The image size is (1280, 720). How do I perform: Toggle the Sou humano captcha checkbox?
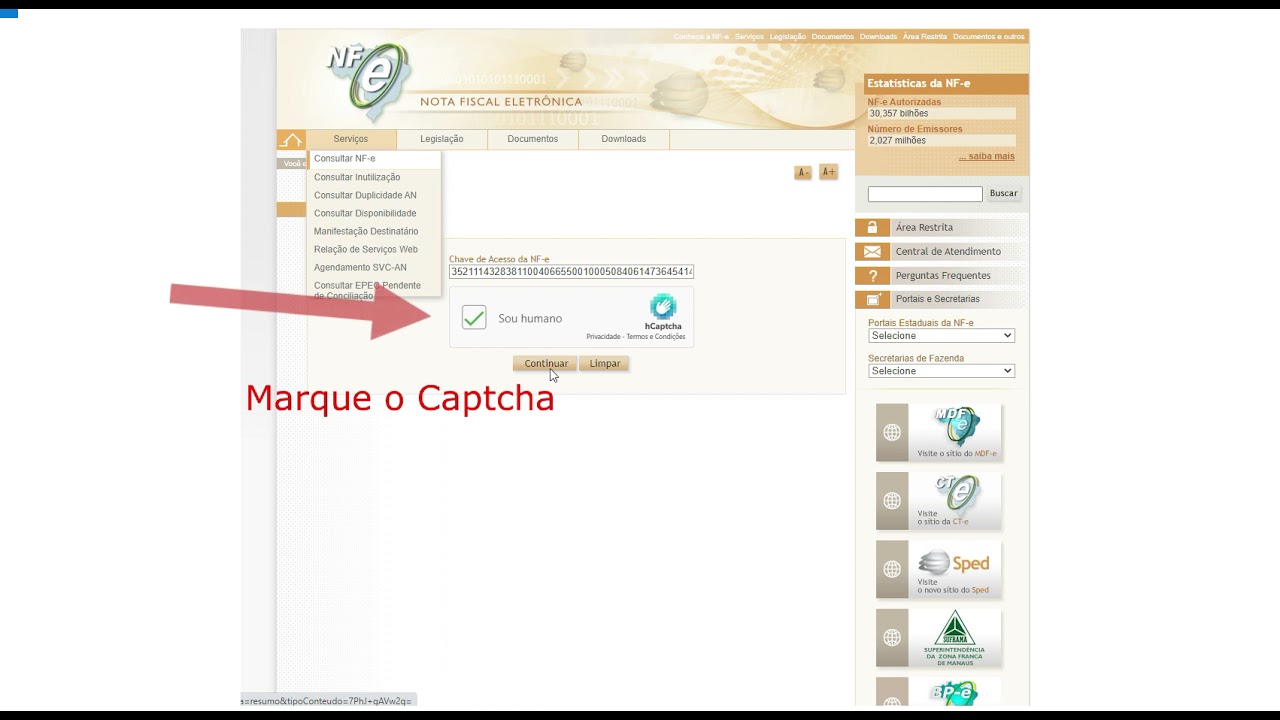(x=474, y=318)
